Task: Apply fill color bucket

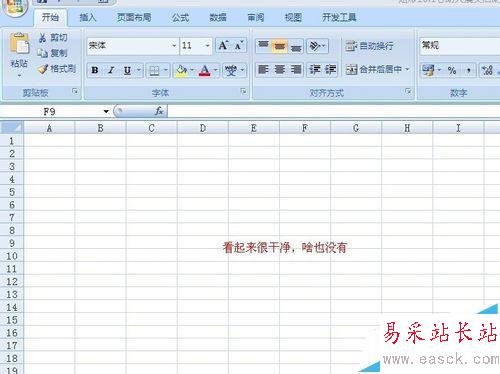Action: click(181, 71)
